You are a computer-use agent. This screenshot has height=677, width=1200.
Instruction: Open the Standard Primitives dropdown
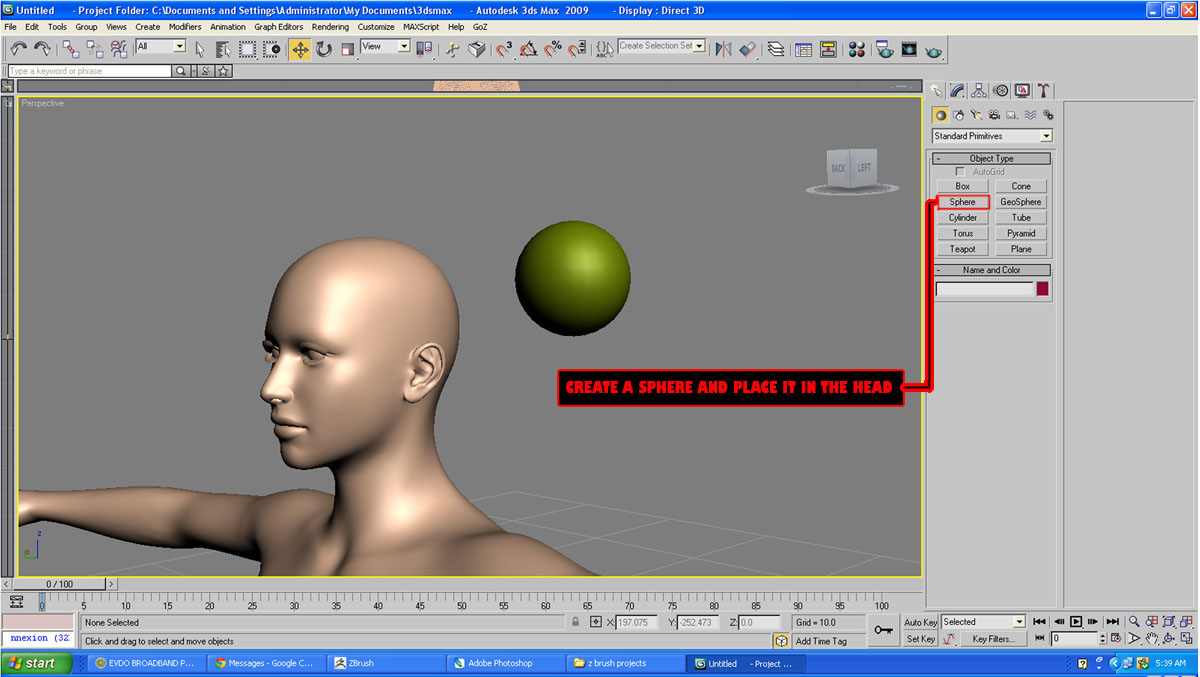(992, 136)
